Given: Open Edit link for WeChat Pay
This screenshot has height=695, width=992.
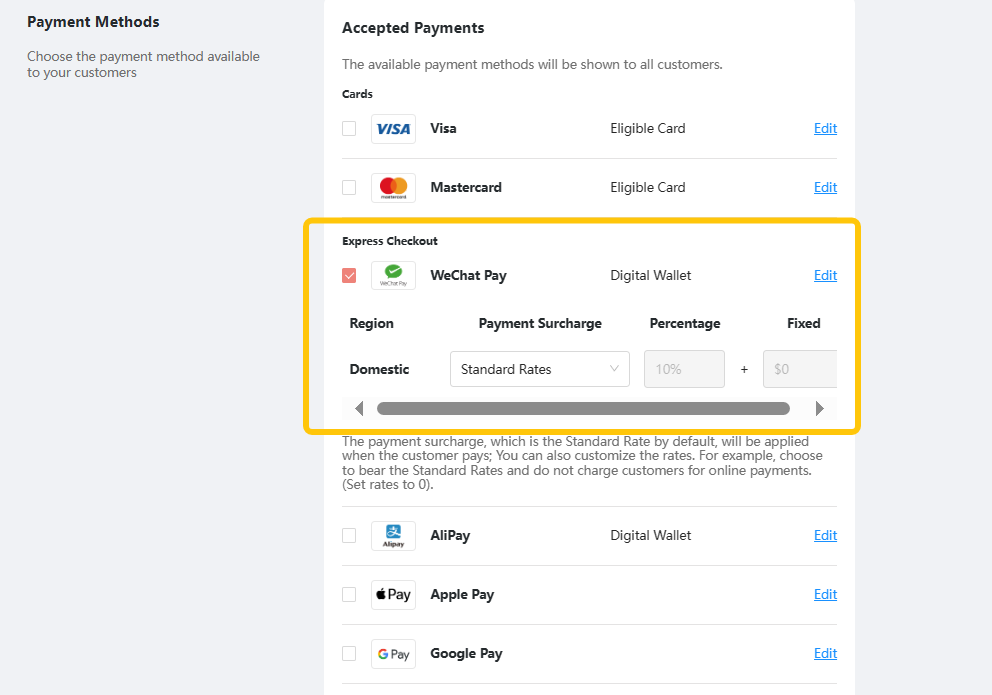Looking at the screenshot, I should point(825,275).
